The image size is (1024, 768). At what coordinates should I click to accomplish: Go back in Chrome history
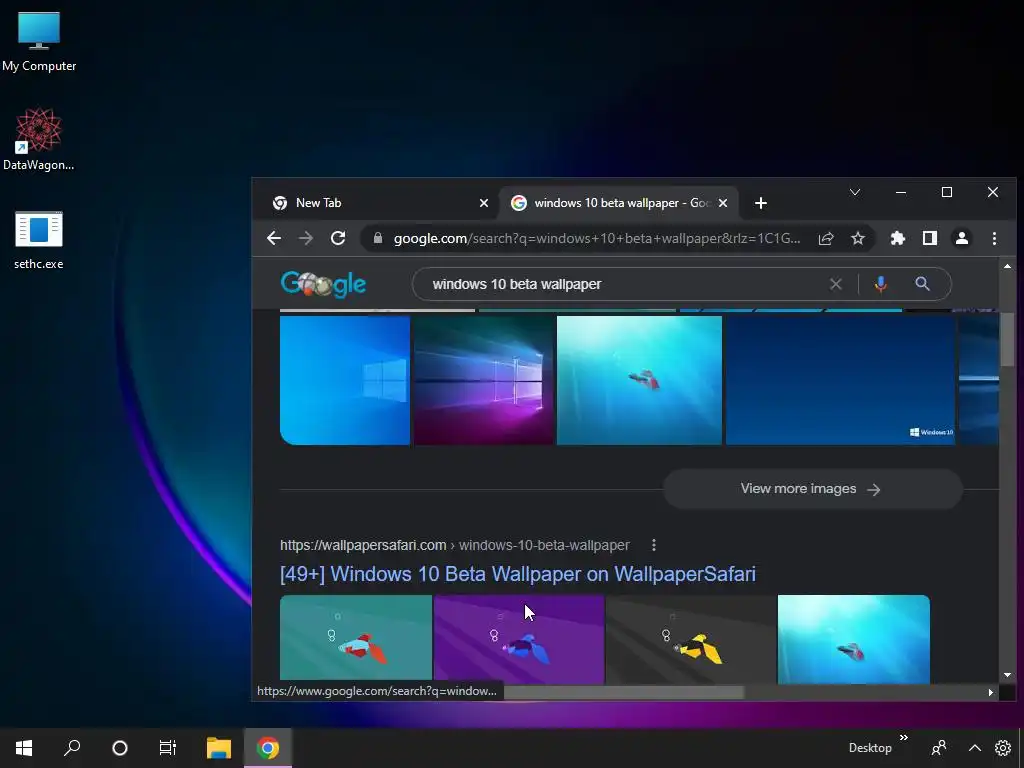(x=274, y=238)
